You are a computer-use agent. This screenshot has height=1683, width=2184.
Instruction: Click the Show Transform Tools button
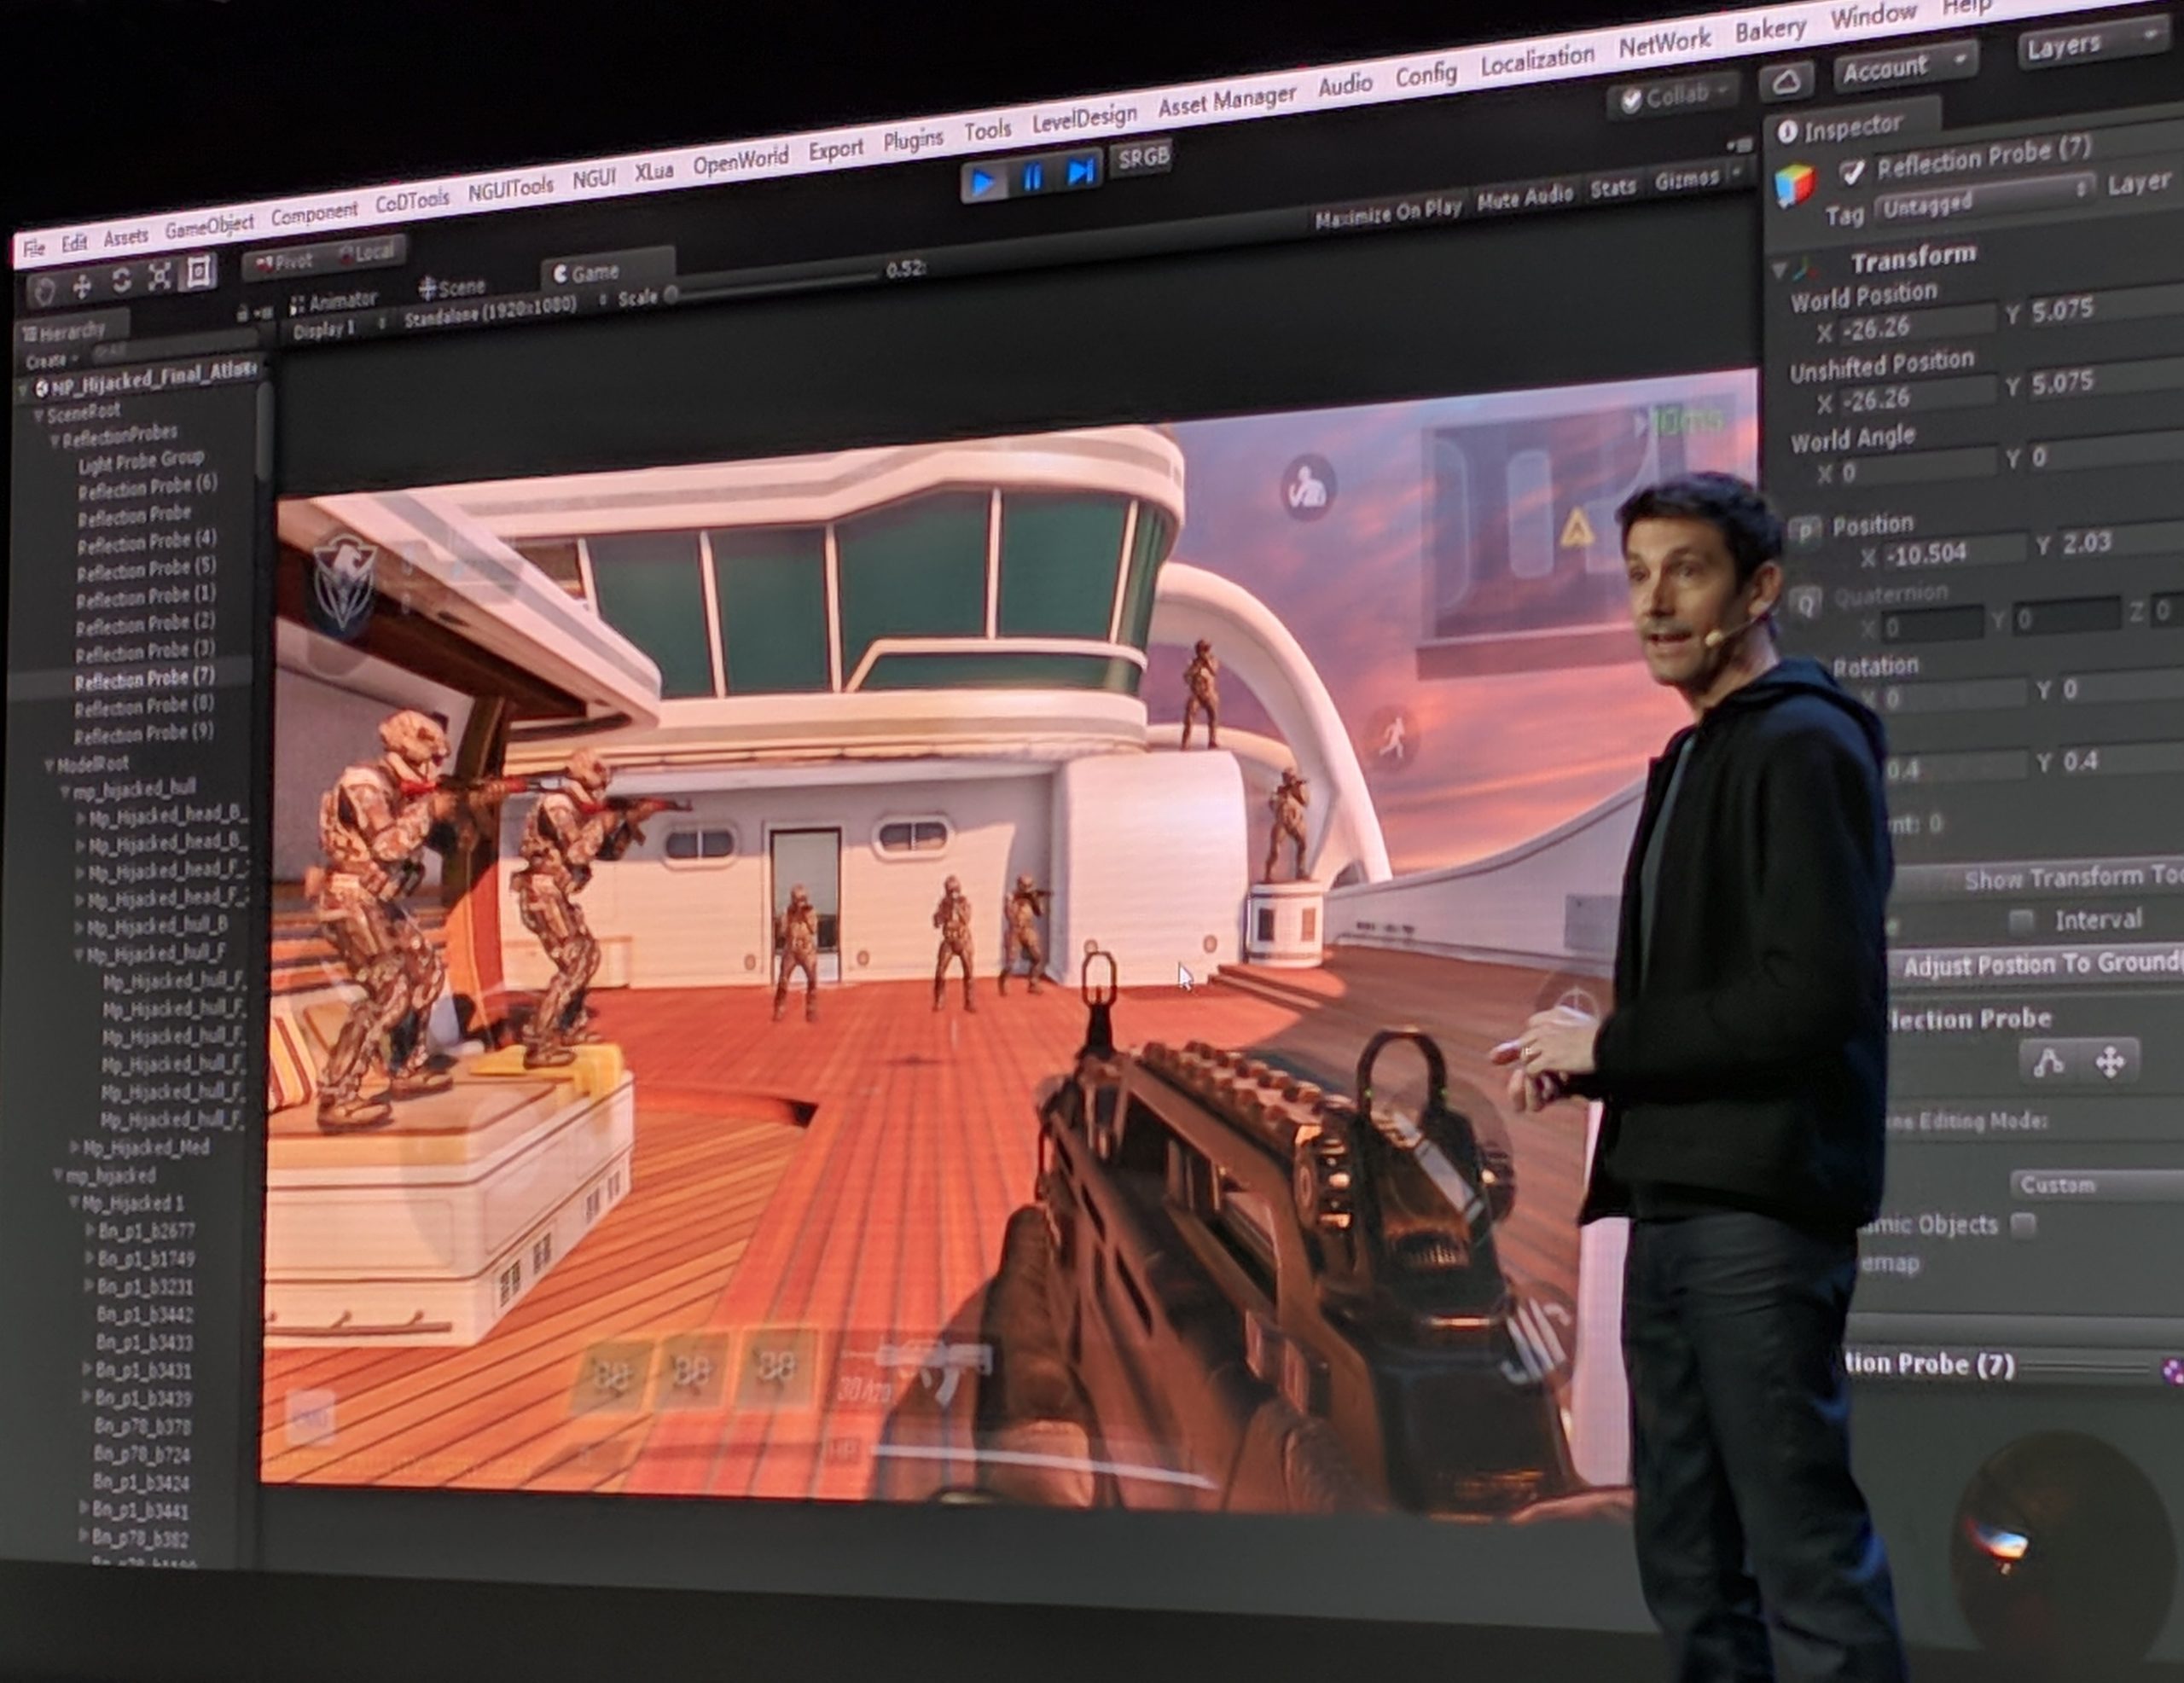(x=2040, y=877)
